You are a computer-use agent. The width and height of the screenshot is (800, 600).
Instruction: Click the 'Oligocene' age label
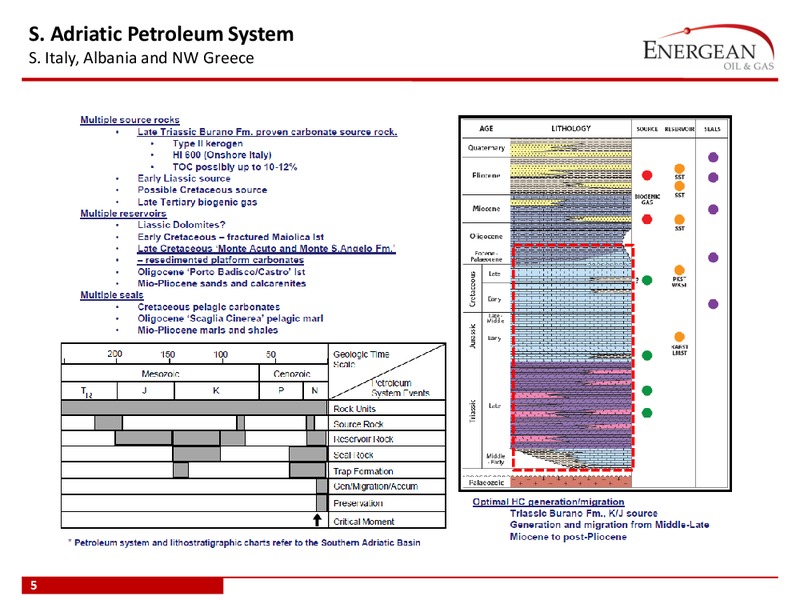(x=486, y=236)
